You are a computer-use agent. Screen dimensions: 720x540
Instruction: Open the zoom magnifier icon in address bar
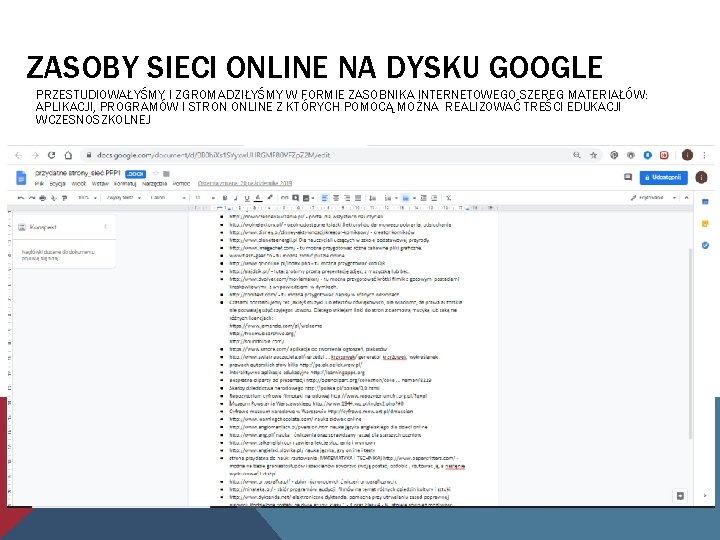tap(577, 155)
